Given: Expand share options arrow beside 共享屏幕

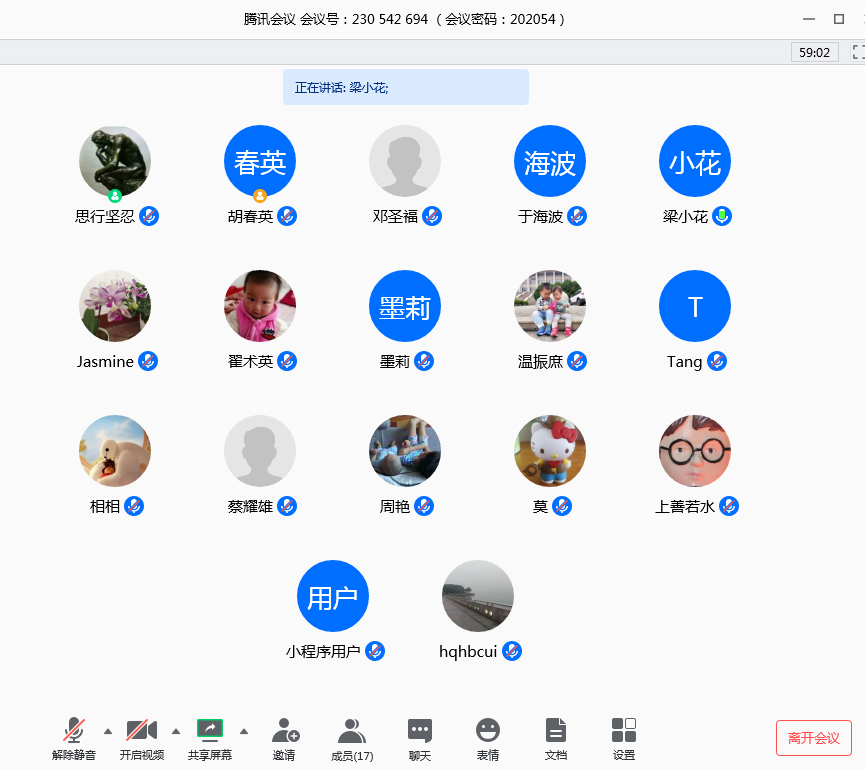Looking at the screenshot, I should (244, 731).
